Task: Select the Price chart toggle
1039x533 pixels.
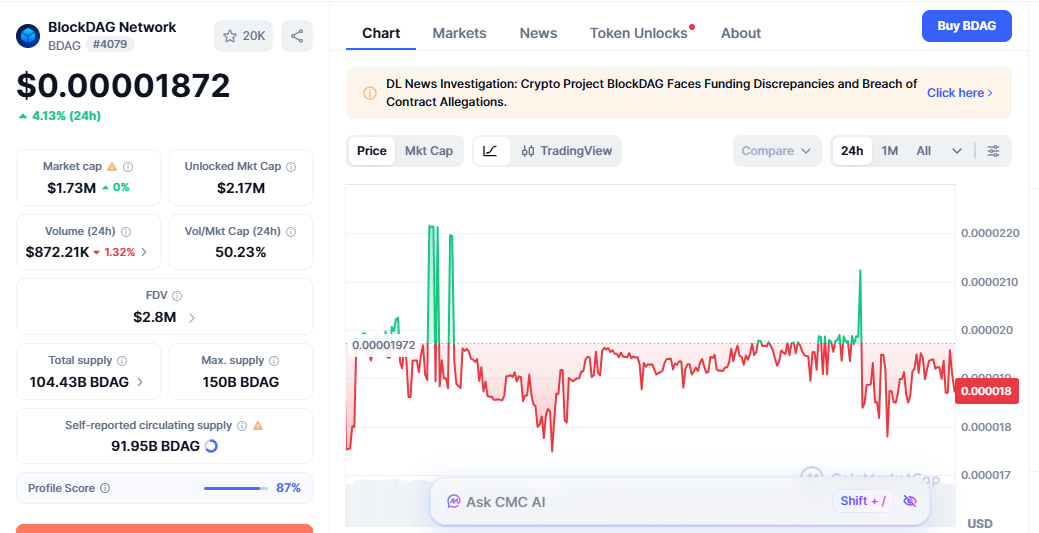Action: click(x=372, y=151)
